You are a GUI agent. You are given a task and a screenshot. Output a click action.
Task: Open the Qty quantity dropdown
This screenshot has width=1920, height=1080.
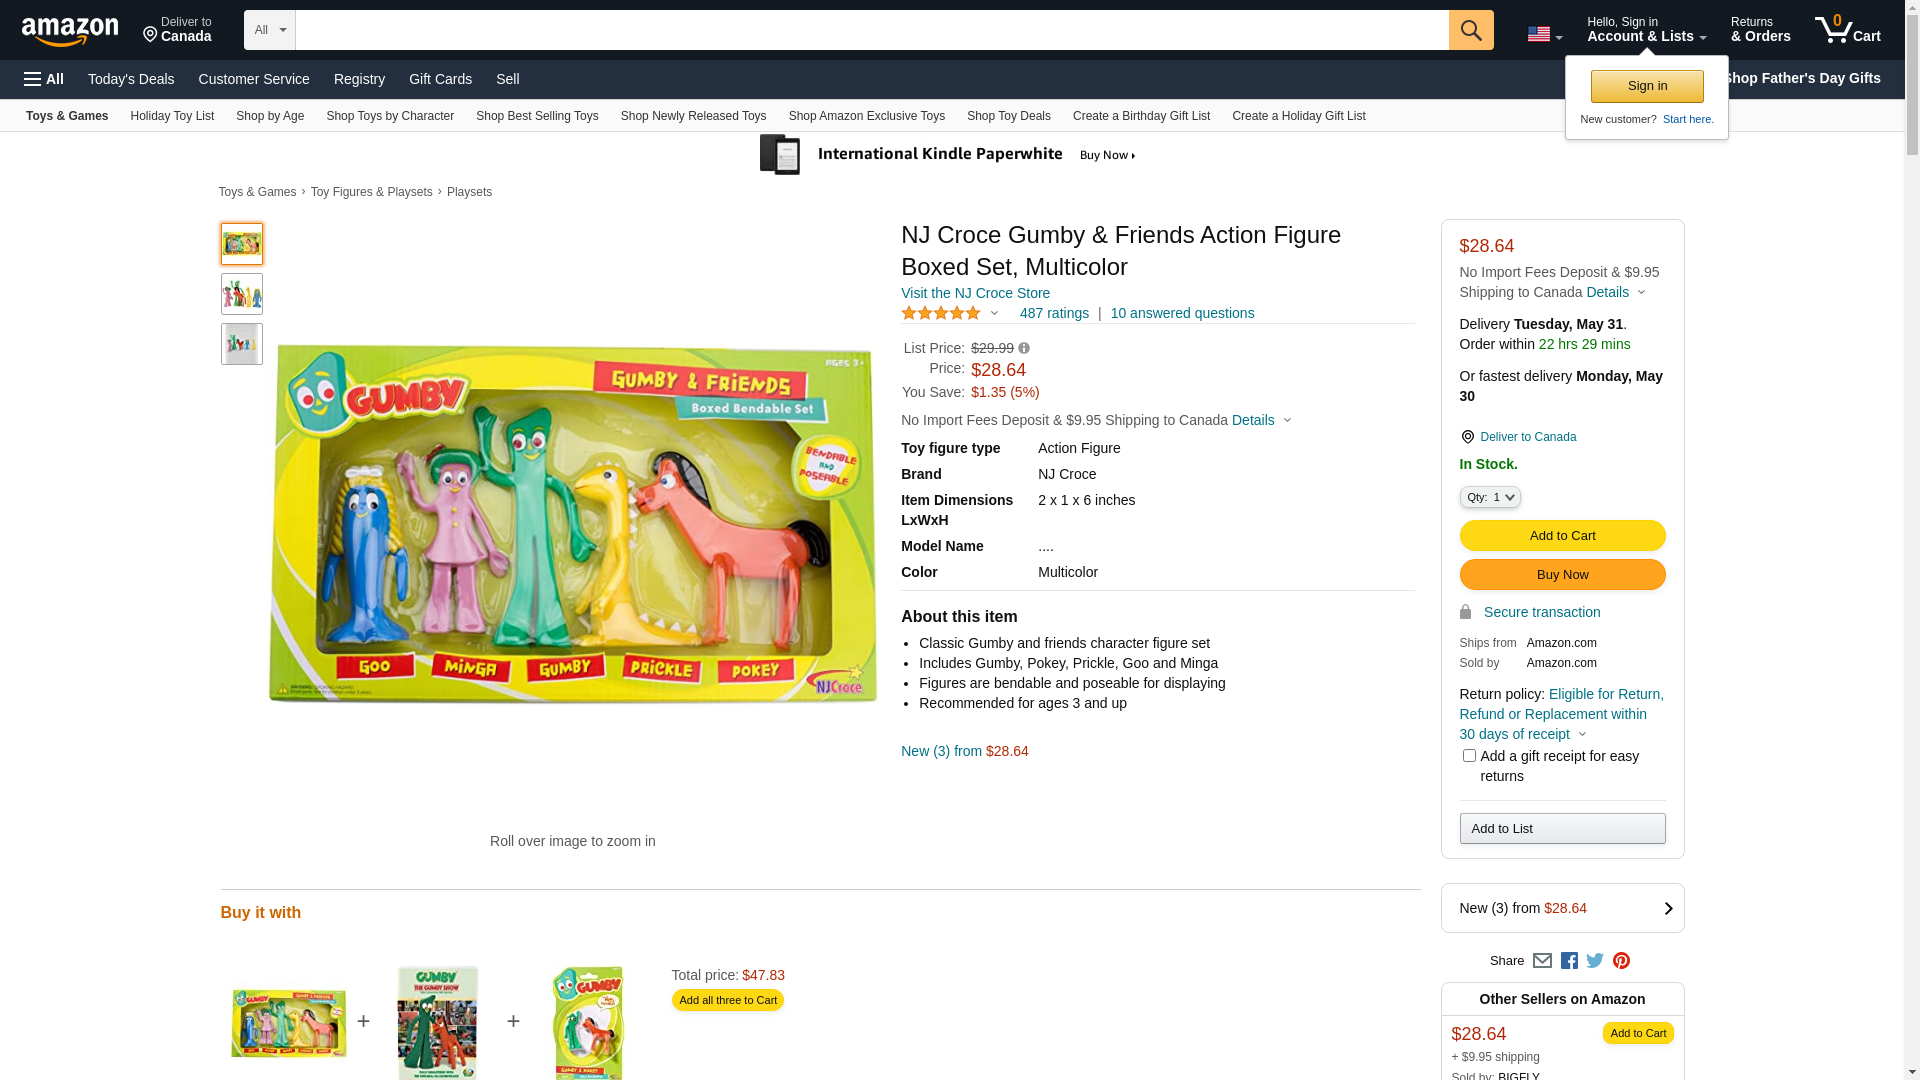(x=1489, y=497)
